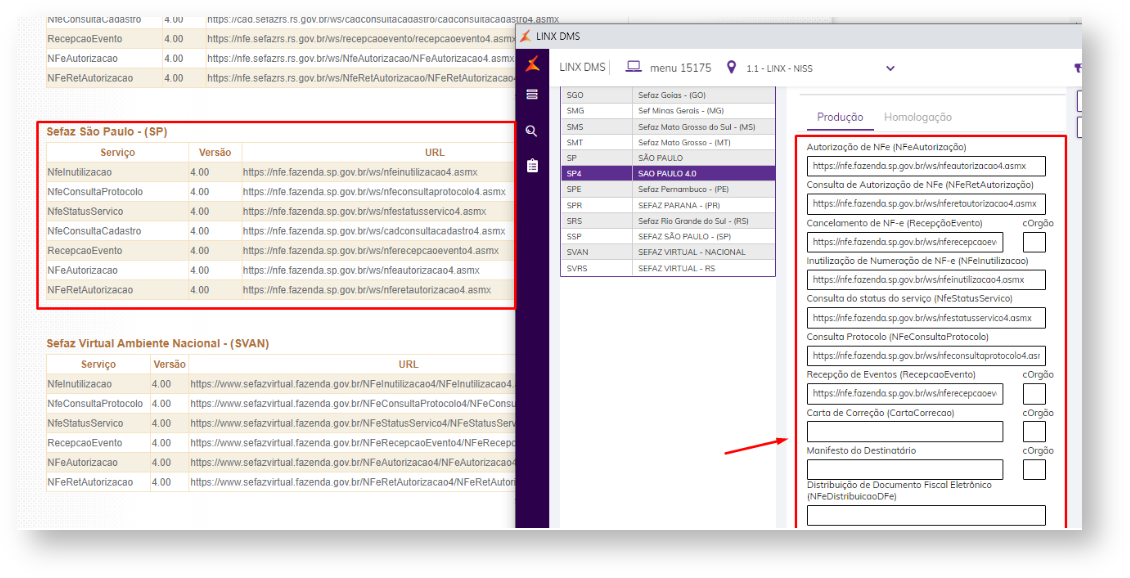Click SVAN NfeStatusServico URL in the document

coord(352,423)
